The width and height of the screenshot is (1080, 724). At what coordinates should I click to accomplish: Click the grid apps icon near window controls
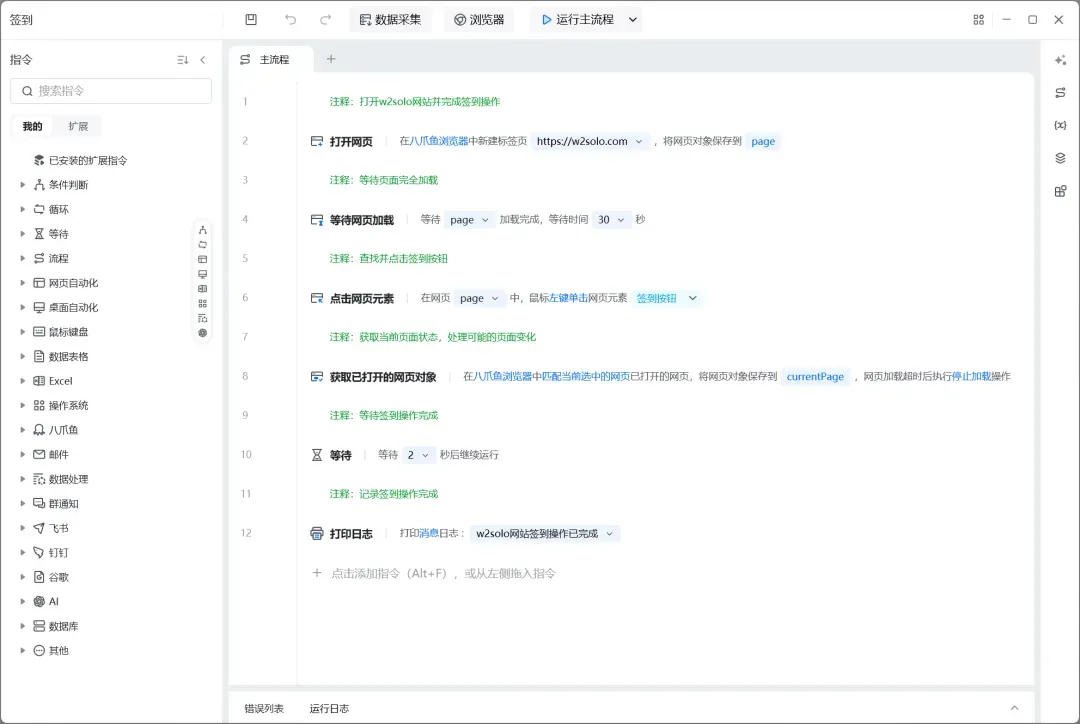point(978,19)
